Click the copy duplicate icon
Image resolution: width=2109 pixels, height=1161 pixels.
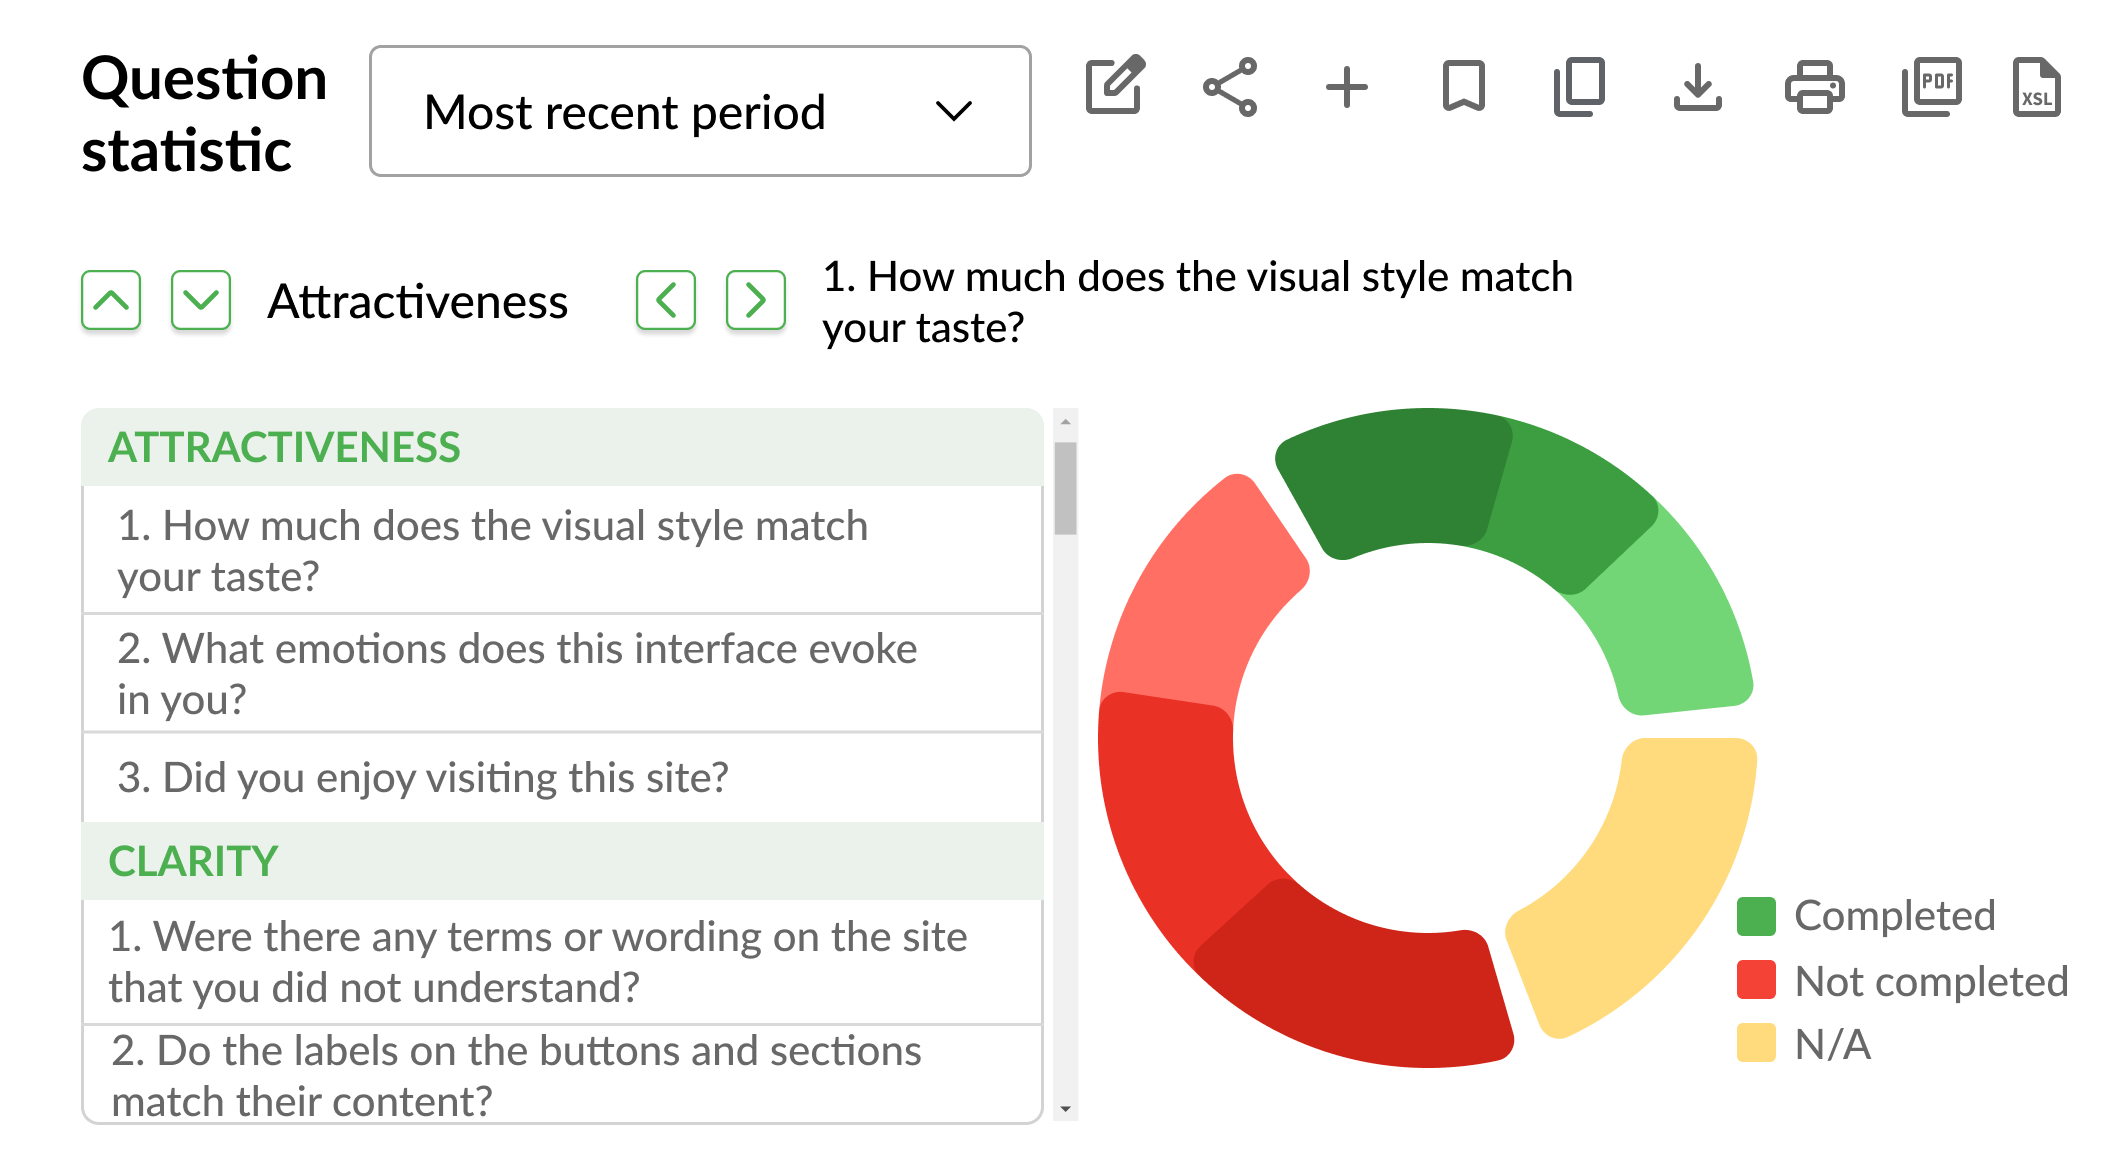coord(1579,87)
